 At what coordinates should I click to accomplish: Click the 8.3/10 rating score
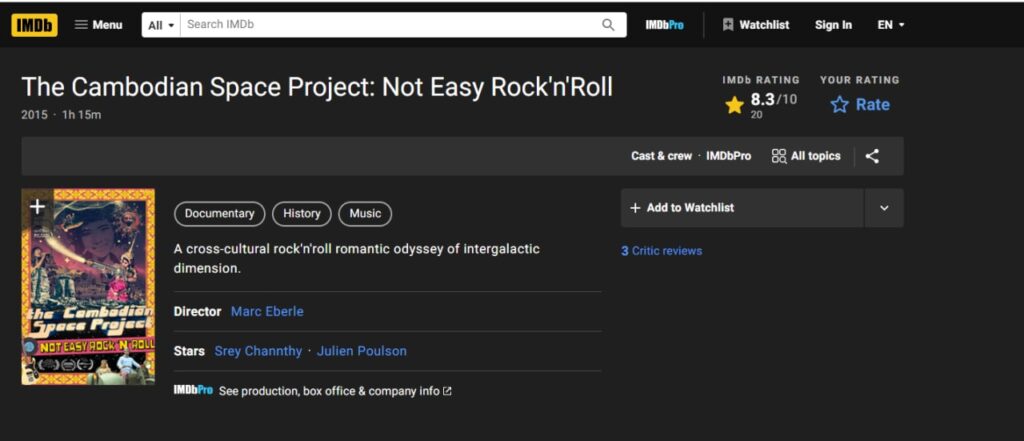(773, 100)
